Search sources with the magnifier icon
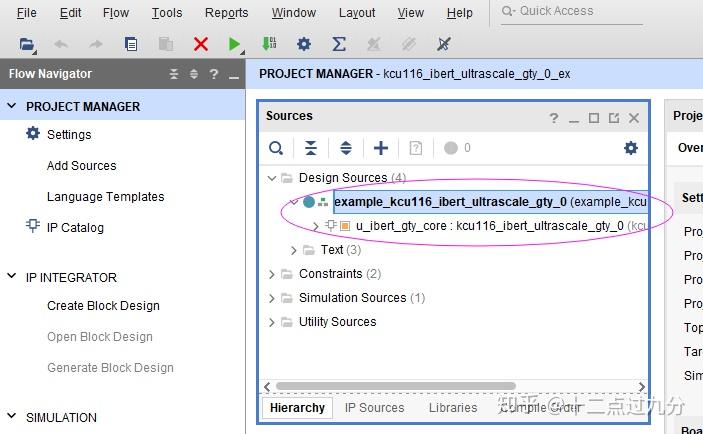The height and width of the screenshot is (434, 703). pyautogui.click(x=276, y=148)
